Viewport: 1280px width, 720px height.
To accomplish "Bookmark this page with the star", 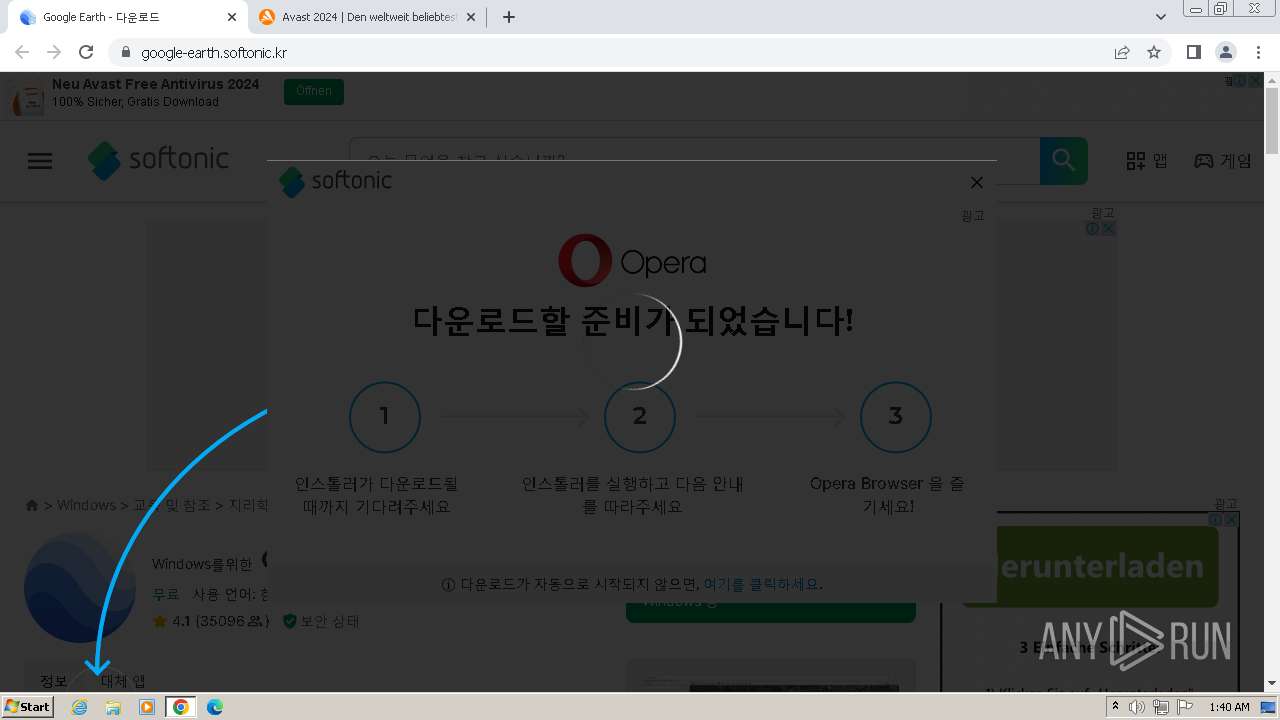I will click(1154, 52).
